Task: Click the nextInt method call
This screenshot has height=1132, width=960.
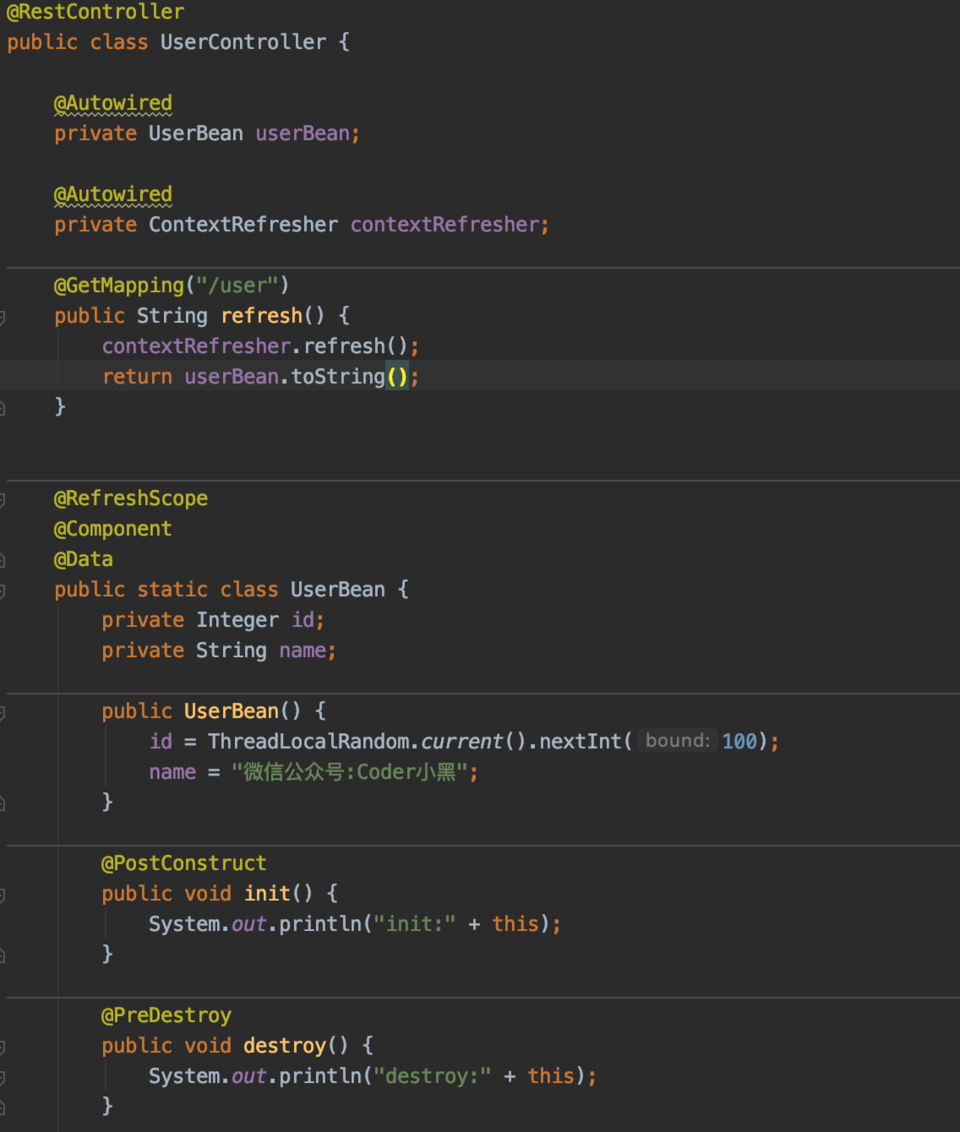Action: click(x=580, y=741)
